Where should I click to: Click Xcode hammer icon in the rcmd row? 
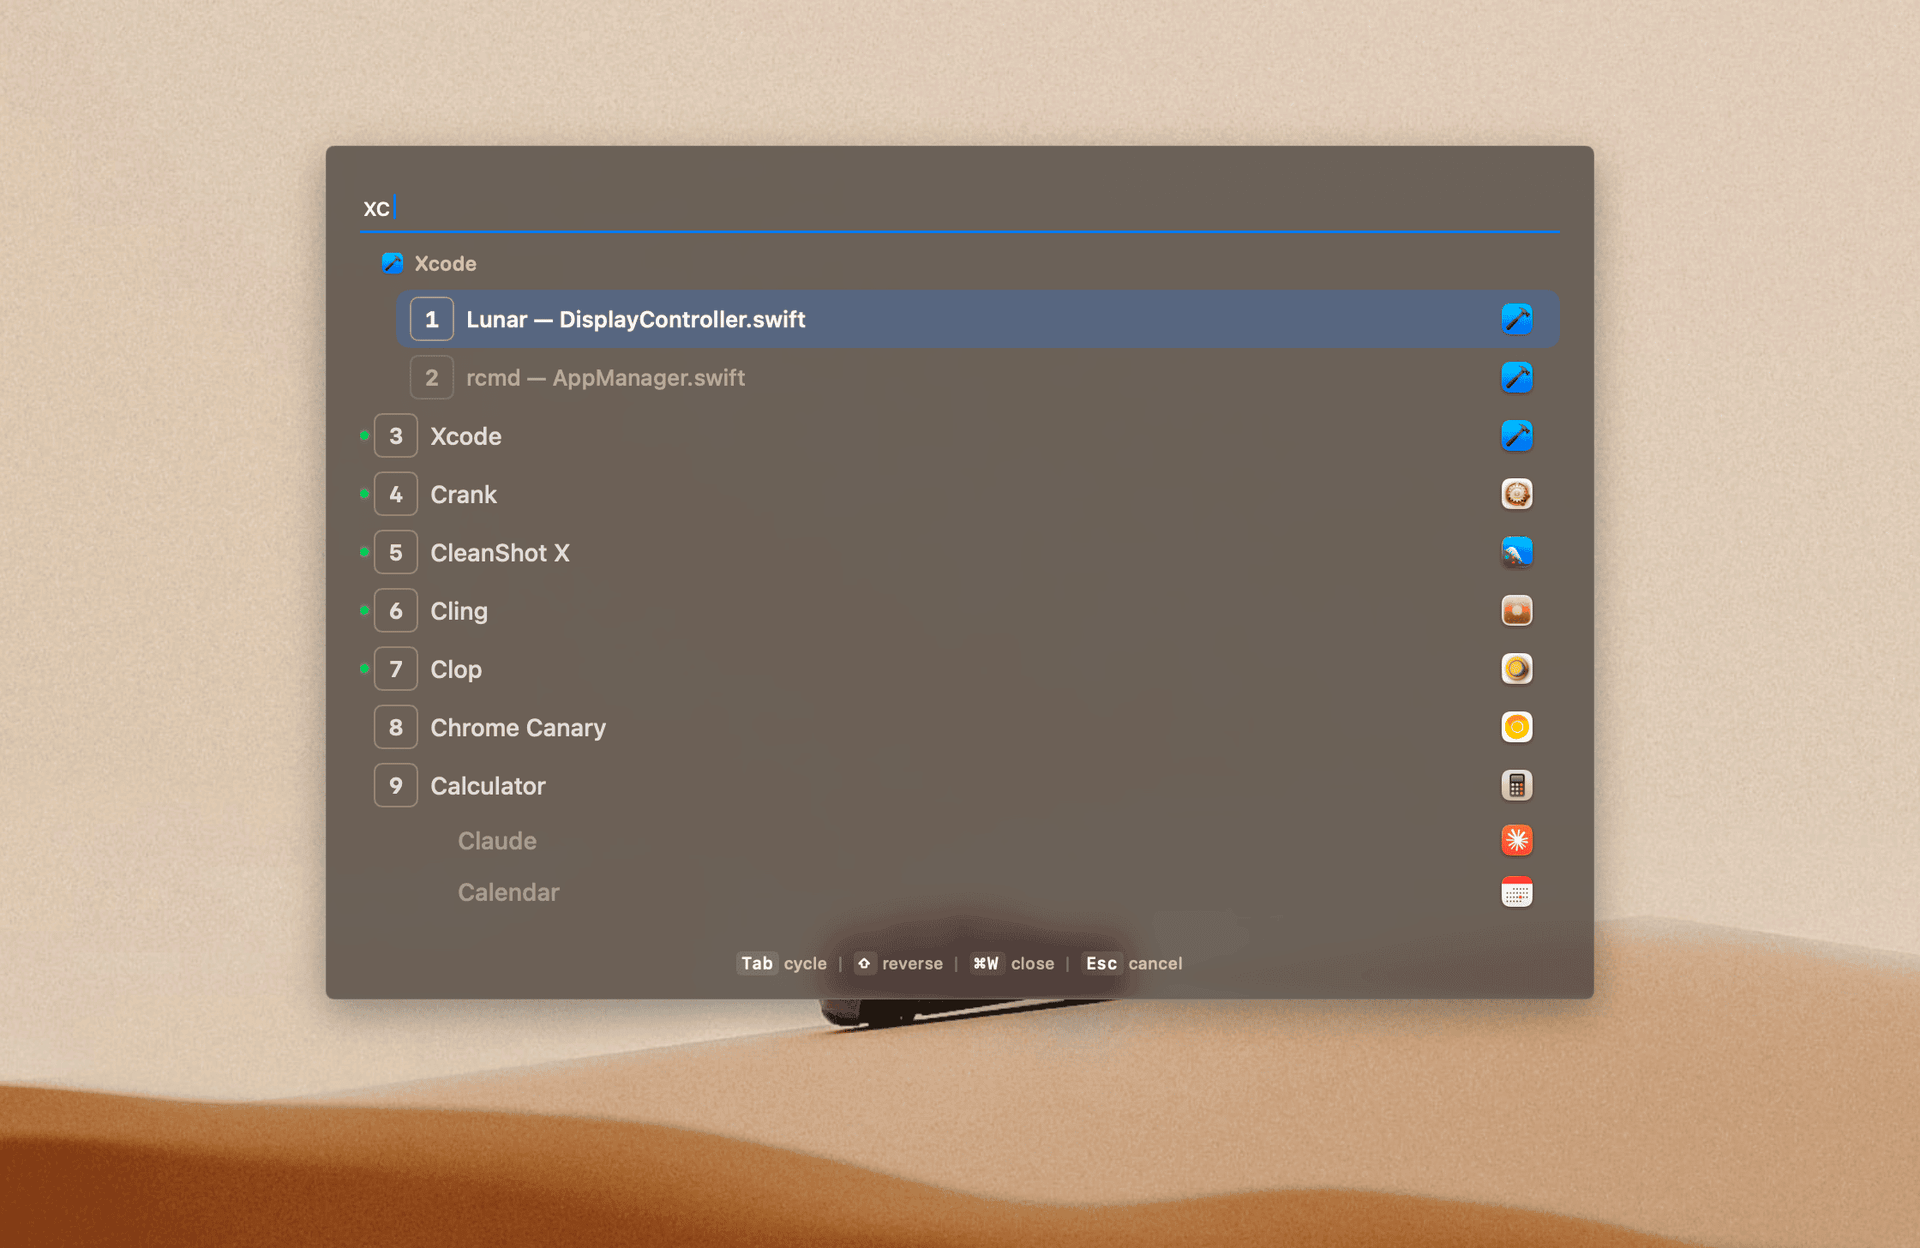pyautogui.click(x=1516, y=377)
